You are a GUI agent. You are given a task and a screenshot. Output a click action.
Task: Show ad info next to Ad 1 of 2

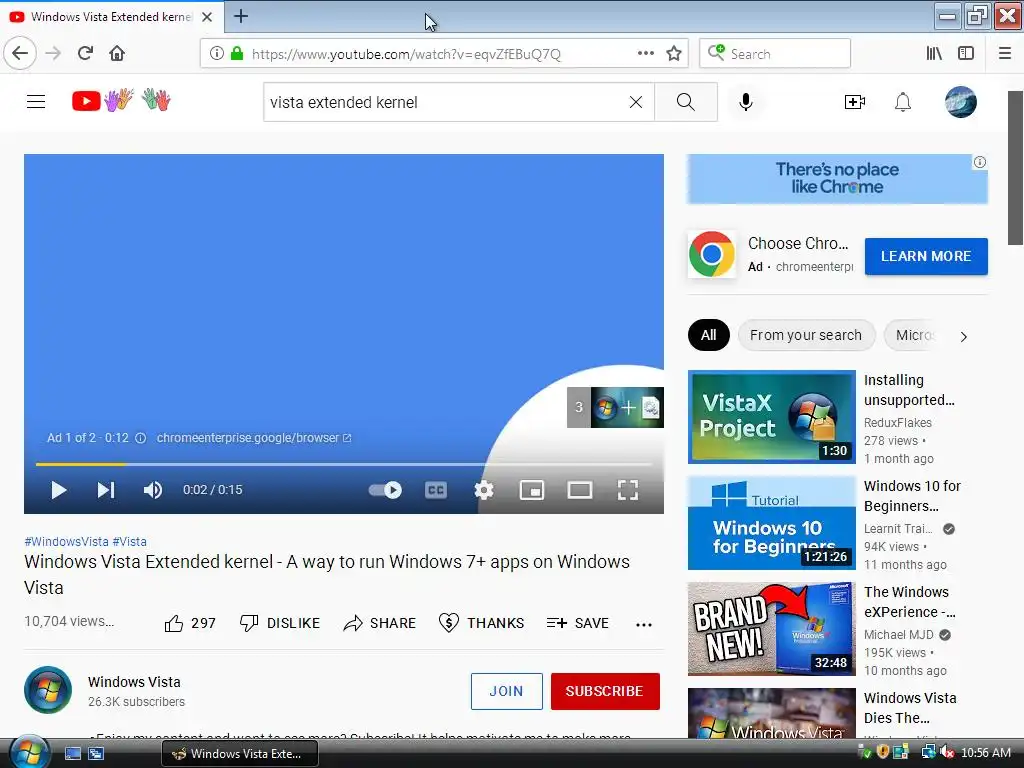140,438
